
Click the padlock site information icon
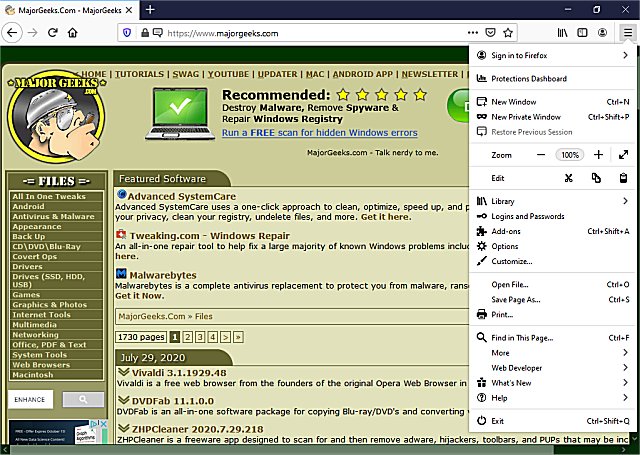point(144,33)
